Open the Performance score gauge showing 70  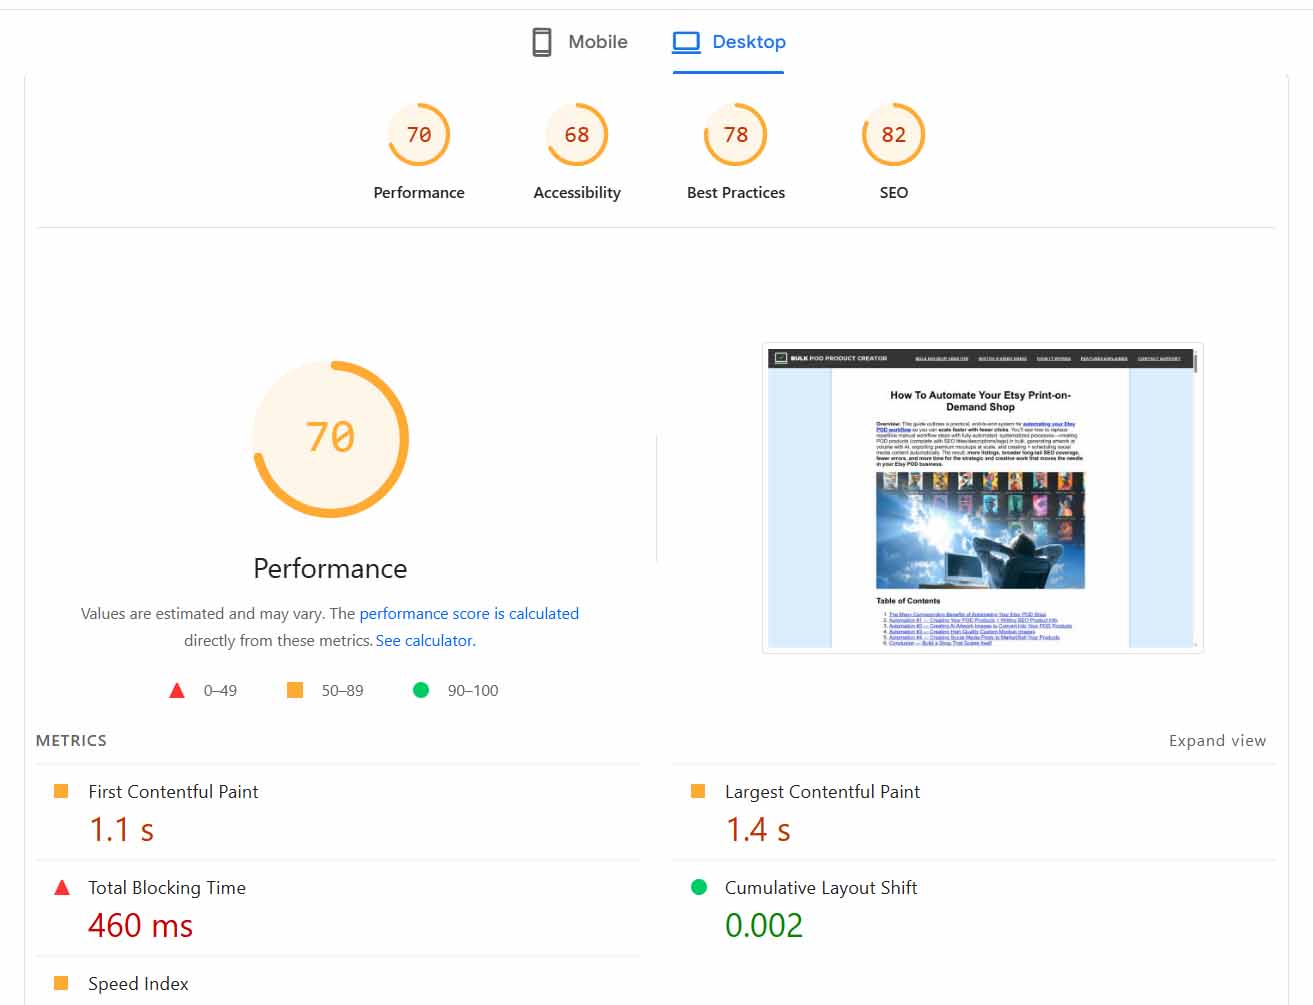pos(419,133)
